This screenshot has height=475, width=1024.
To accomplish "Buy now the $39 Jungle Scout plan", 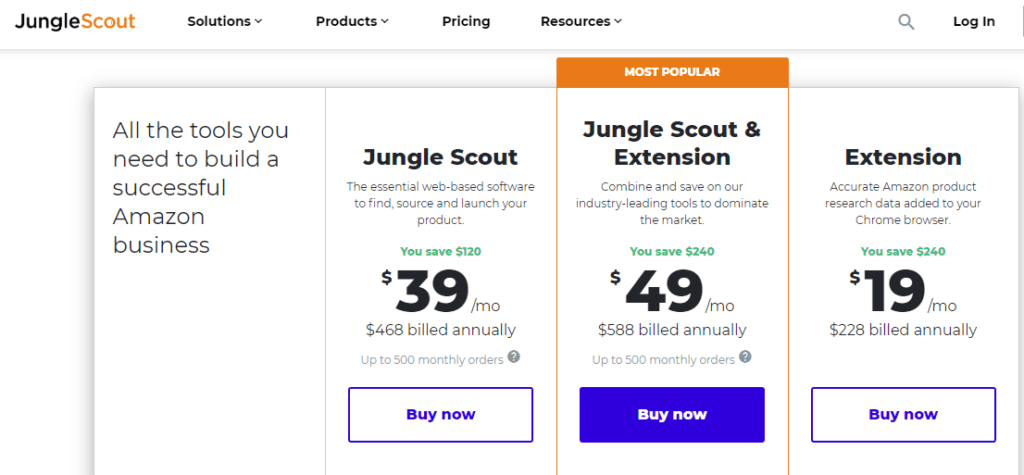I will pos(441,415).
